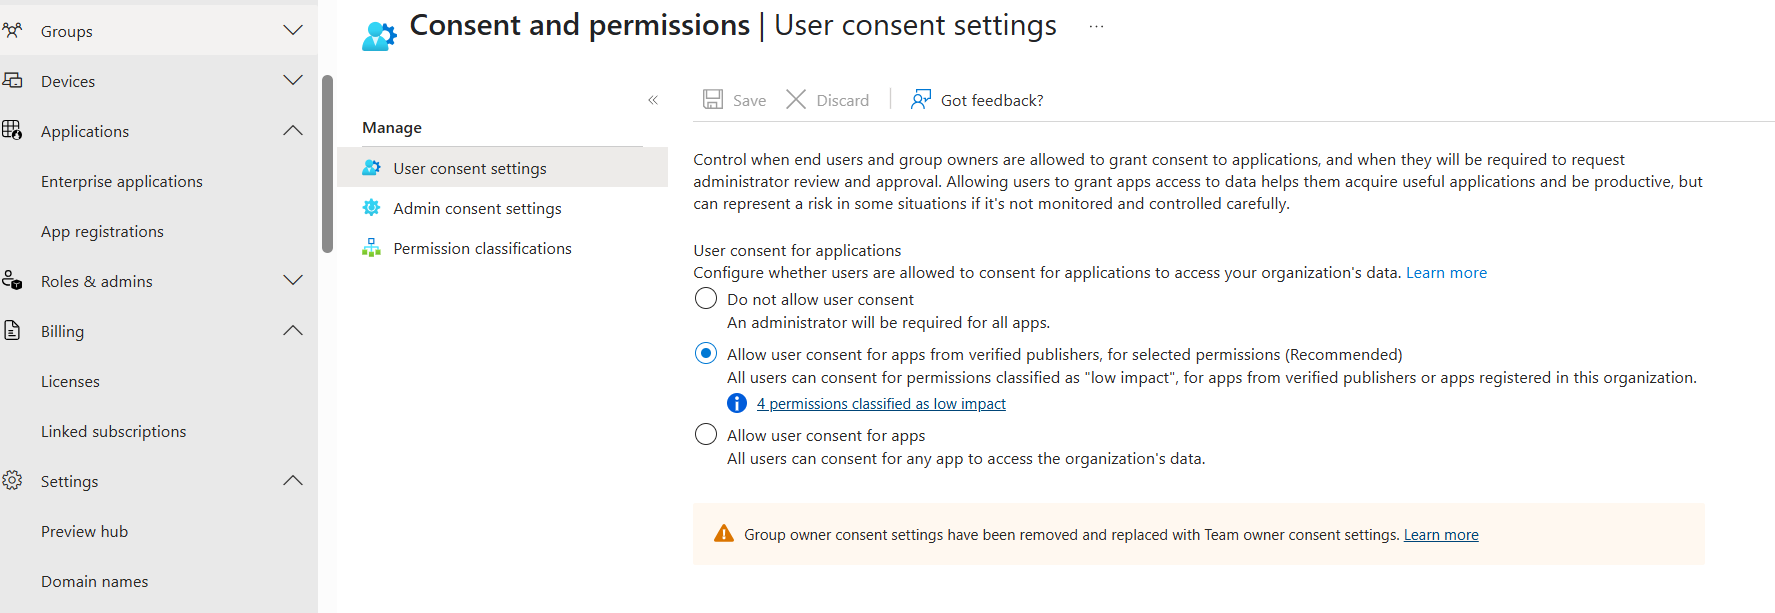This screenshot has width=1775, height=613.
Task: Click the Save disk icon
Action: (713, 99)
